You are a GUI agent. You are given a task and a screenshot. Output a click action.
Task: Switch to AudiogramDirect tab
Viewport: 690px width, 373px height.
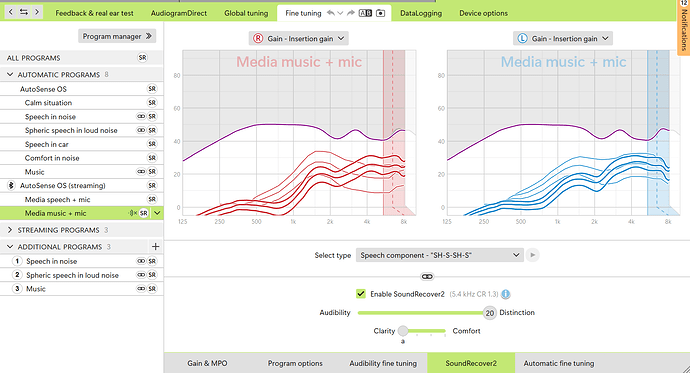[x=179, y=13]
